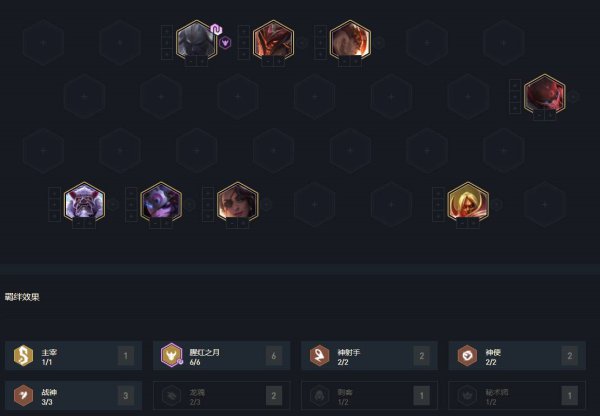600x416 pixels.
Task: Click the purple chosen-link badge on gray champion
Action: tap(216, 29)
